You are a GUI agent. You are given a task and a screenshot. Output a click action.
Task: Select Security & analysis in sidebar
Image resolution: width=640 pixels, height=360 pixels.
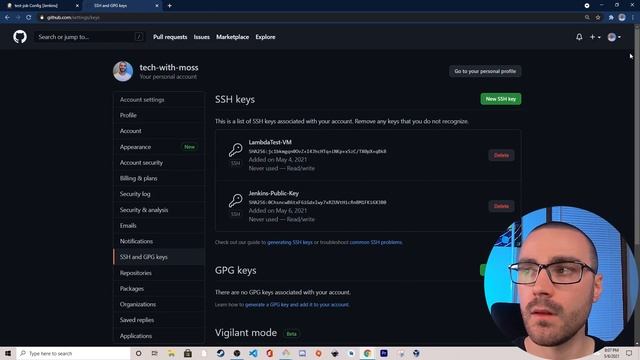point(159,210)
